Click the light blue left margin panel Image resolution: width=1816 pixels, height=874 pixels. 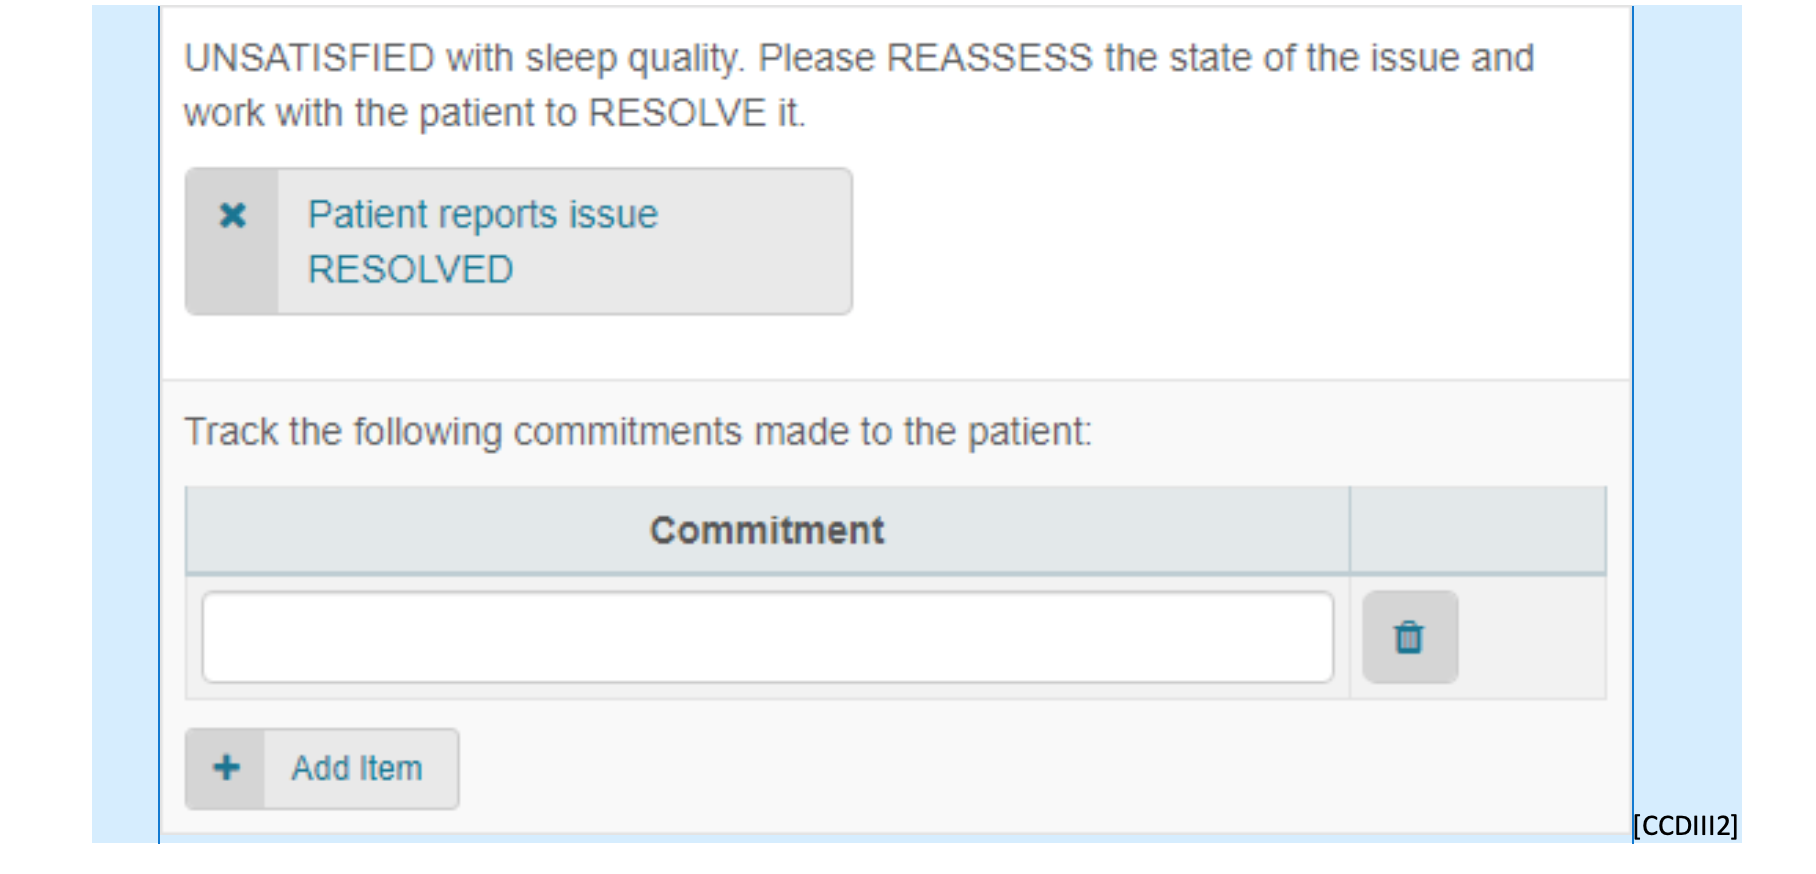pos(125,424)
